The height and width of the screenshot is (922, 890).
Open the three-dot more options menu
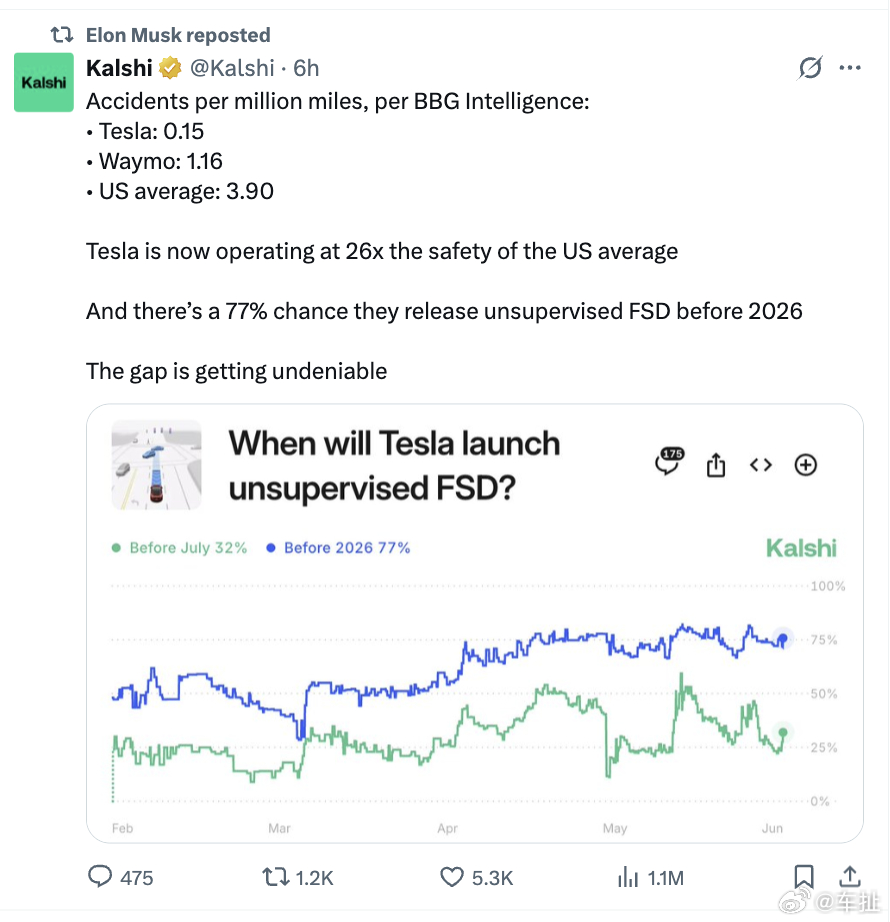(850, 68)
